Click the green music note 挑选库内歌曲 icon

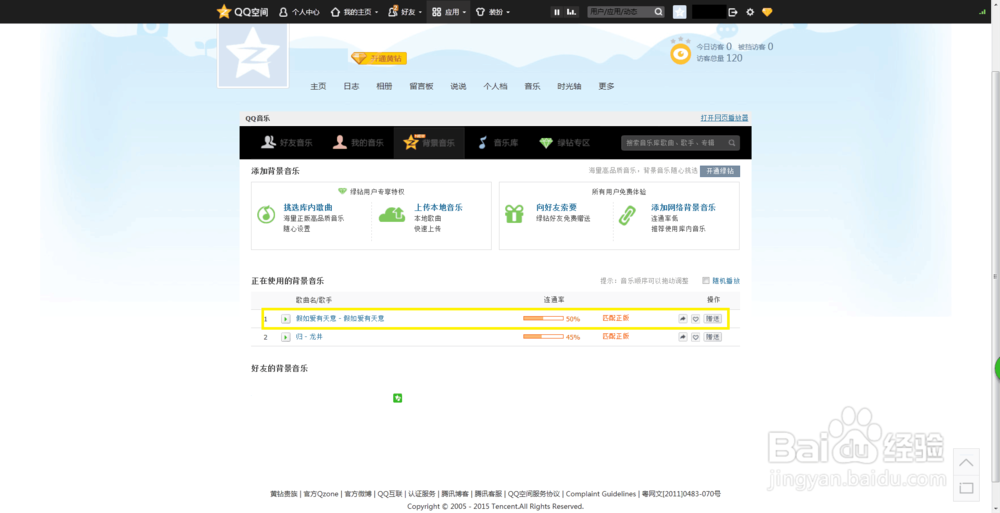[x=265, y=215]
